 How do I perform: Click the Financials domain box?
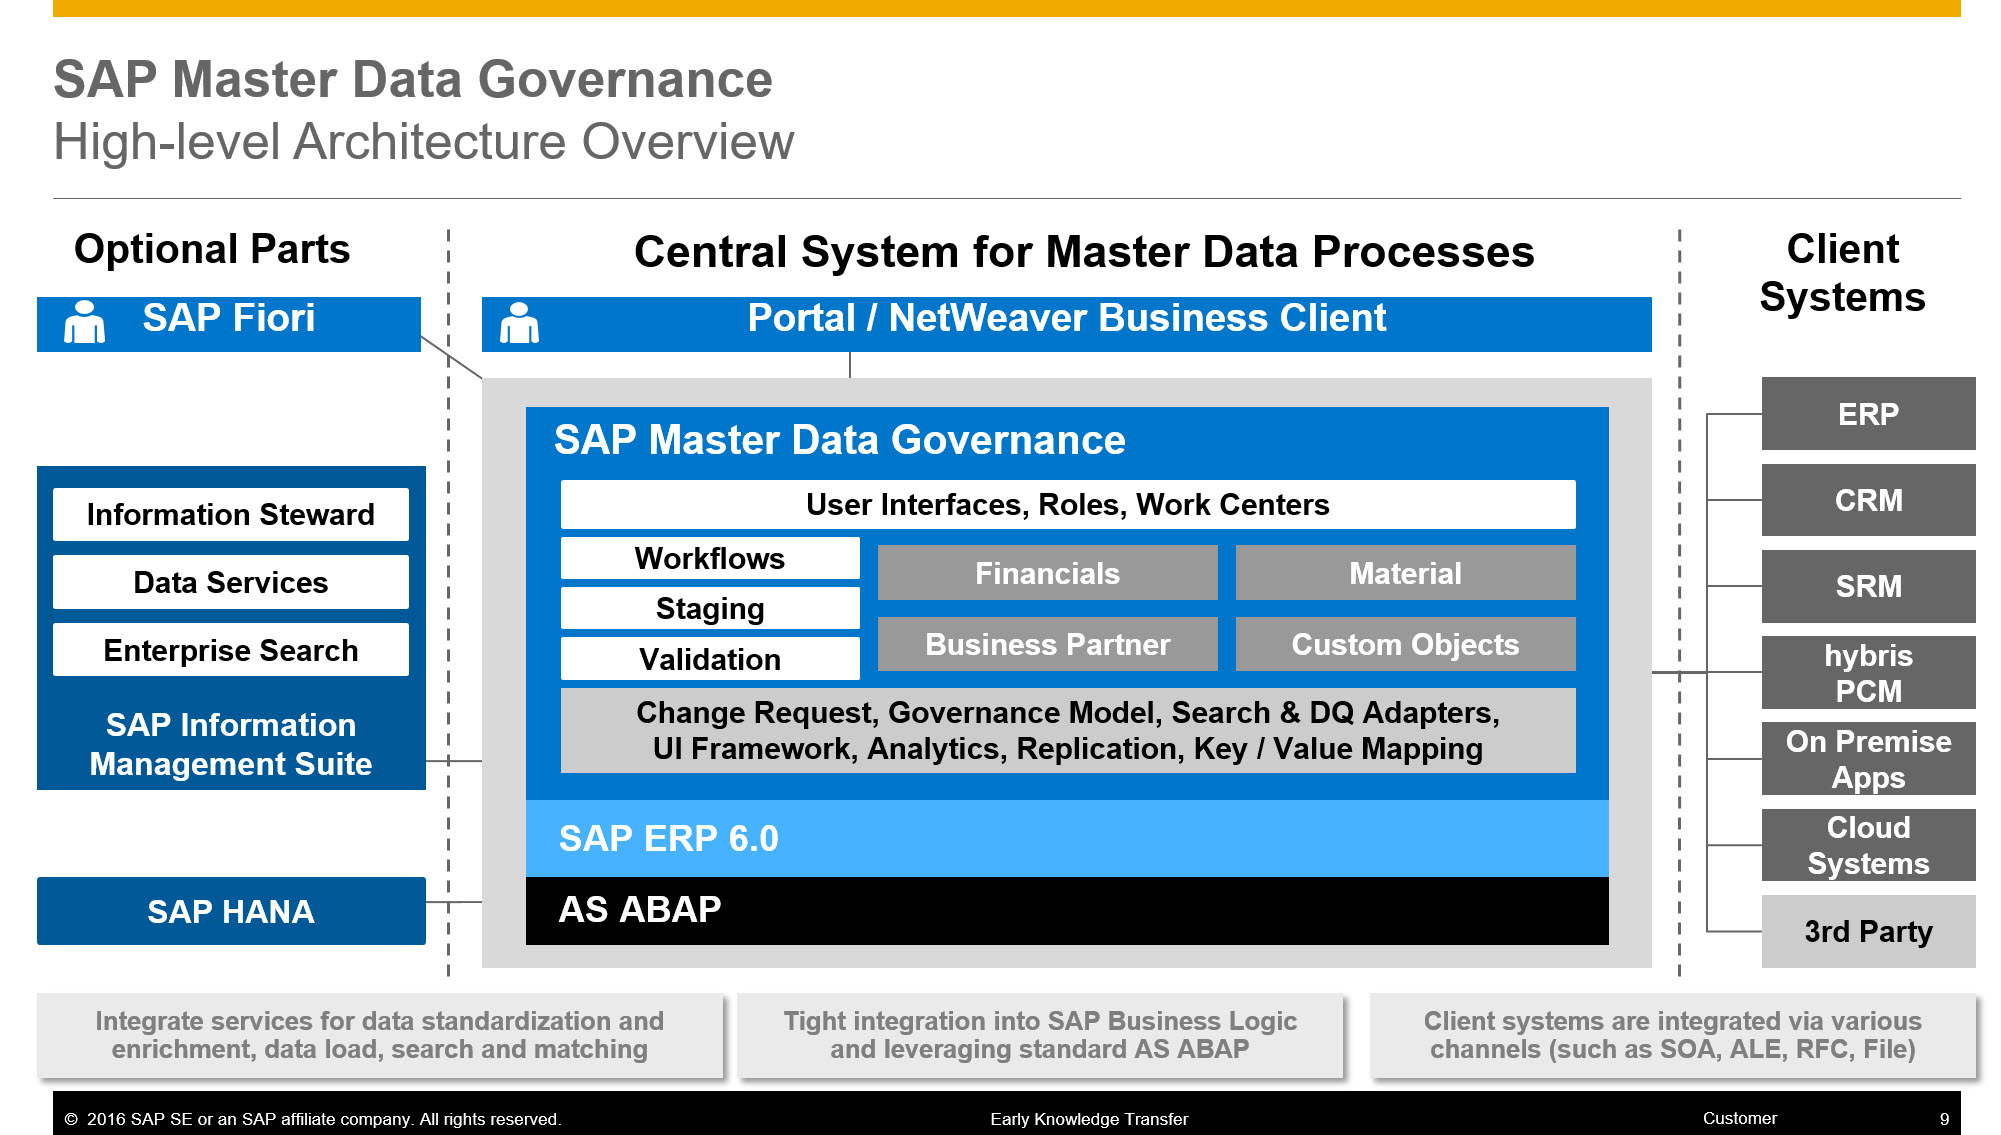[1048, 573]
